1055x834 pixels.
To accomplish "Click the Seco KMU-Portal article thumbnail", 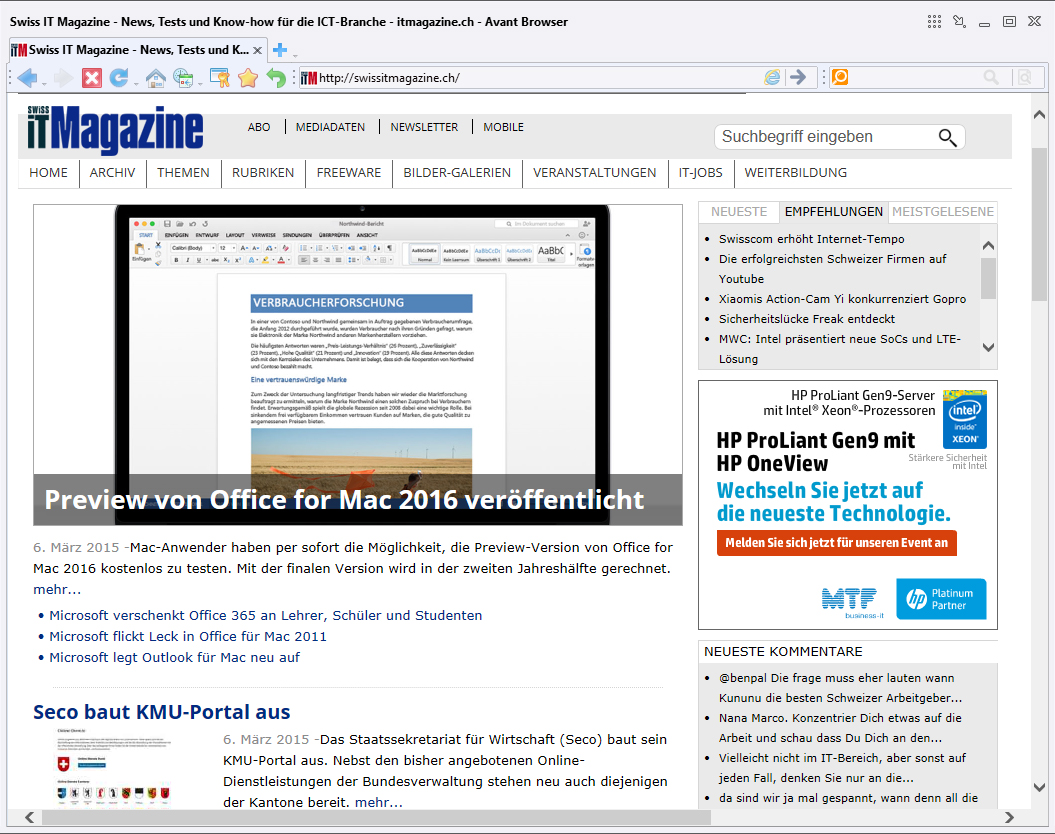I will click(114, 767).
